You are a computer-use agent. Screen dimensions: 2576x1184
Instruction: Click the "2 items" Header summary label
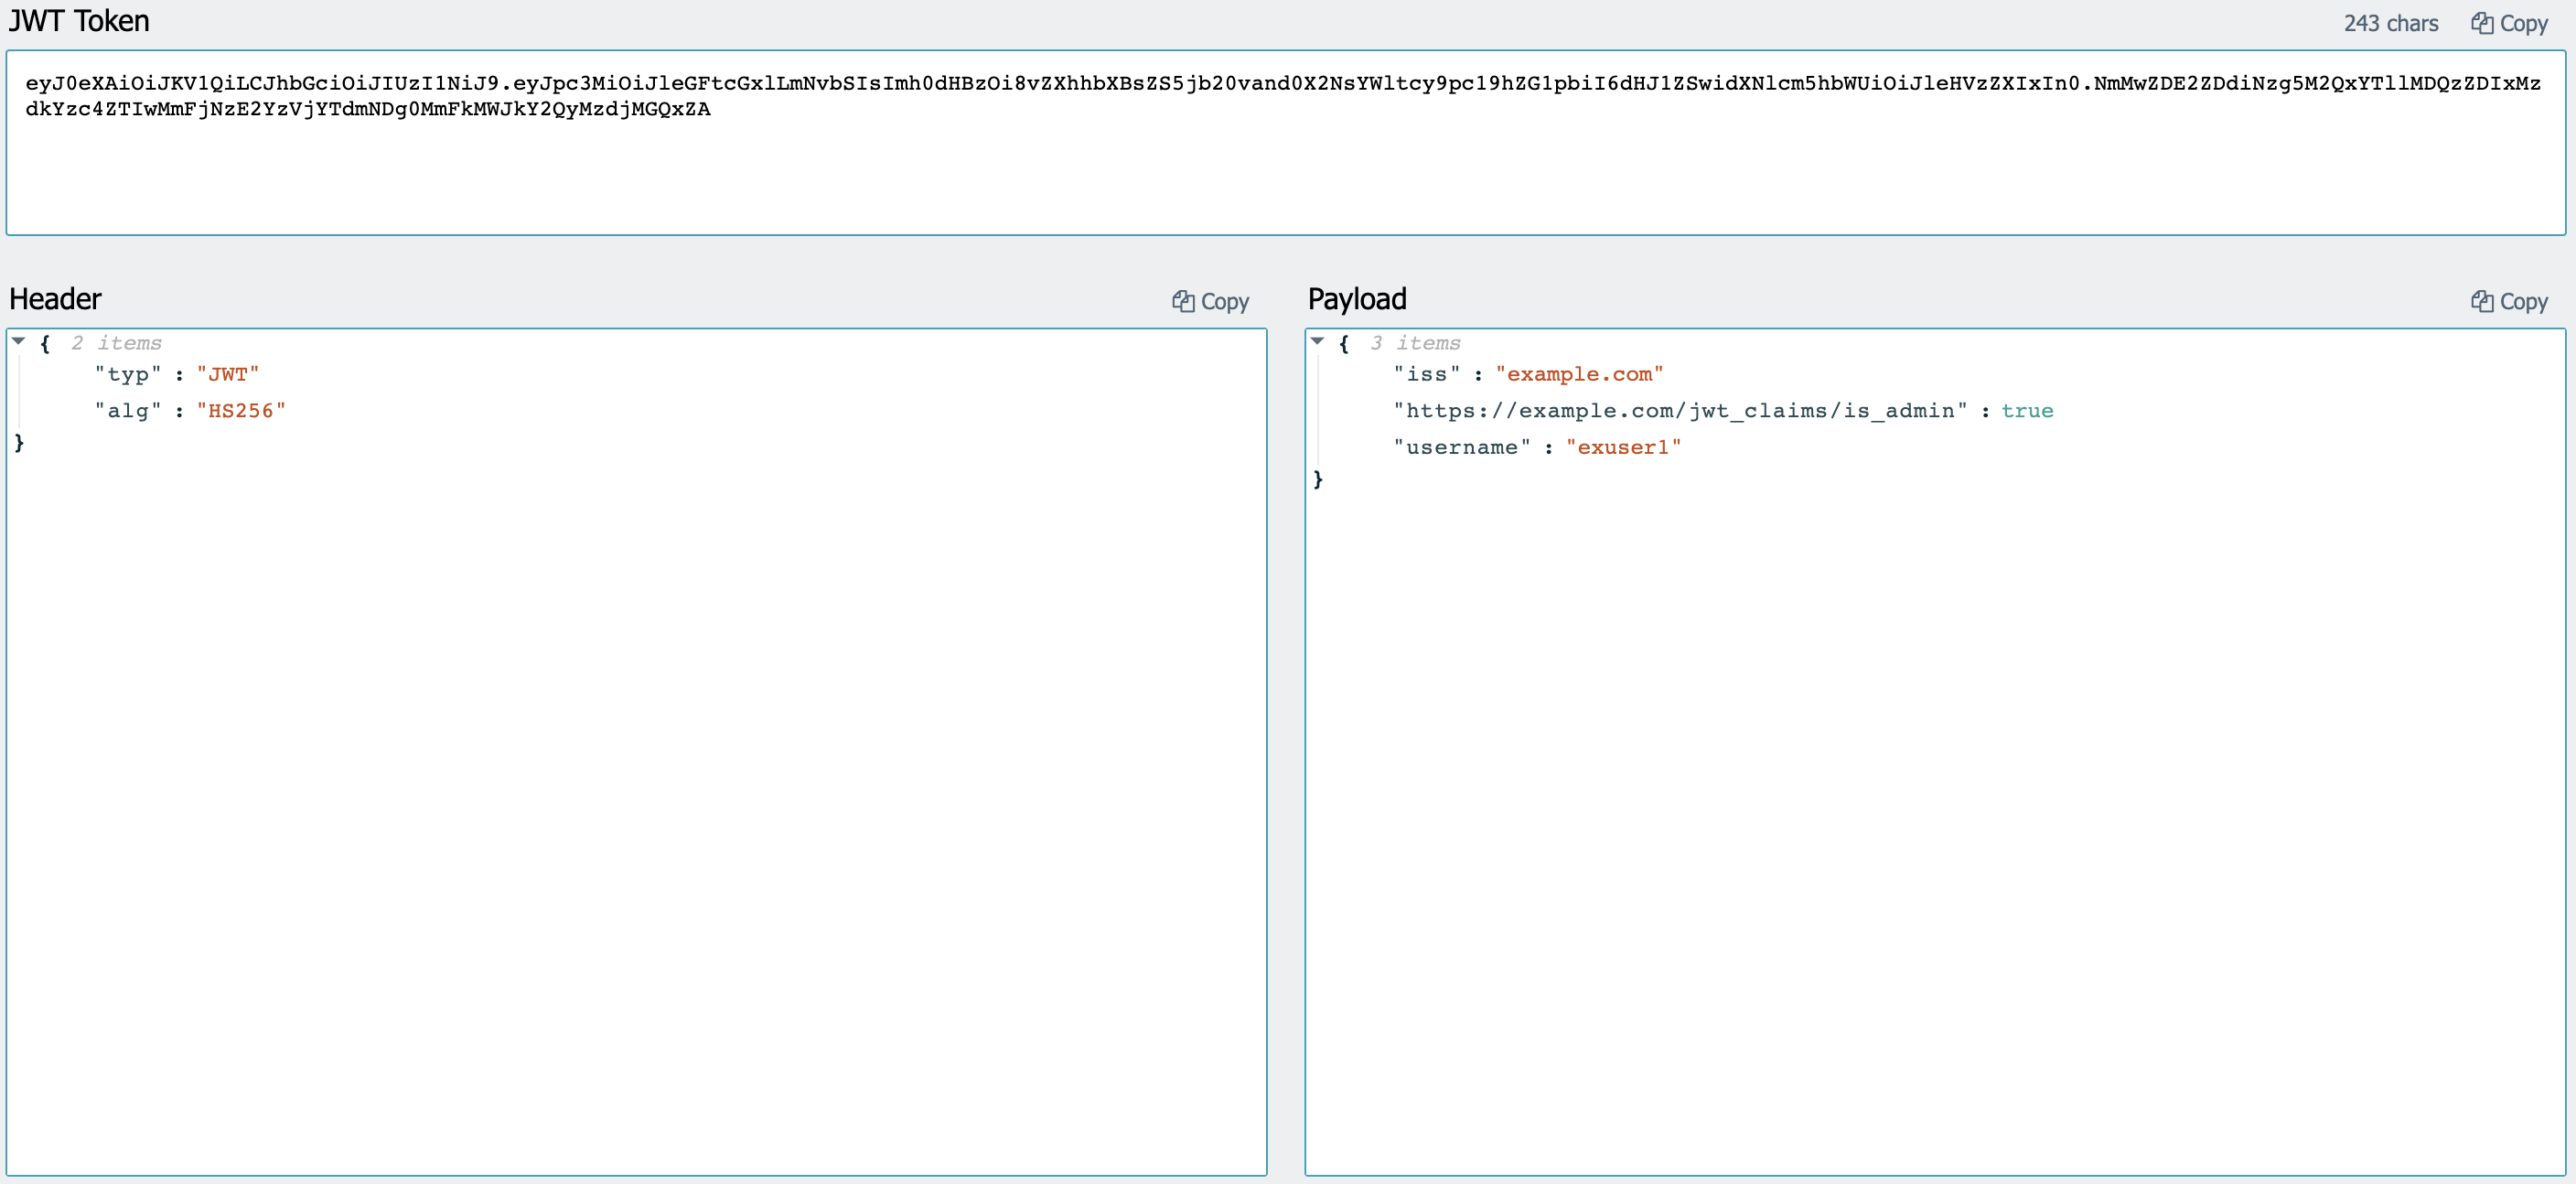[116, 343]
